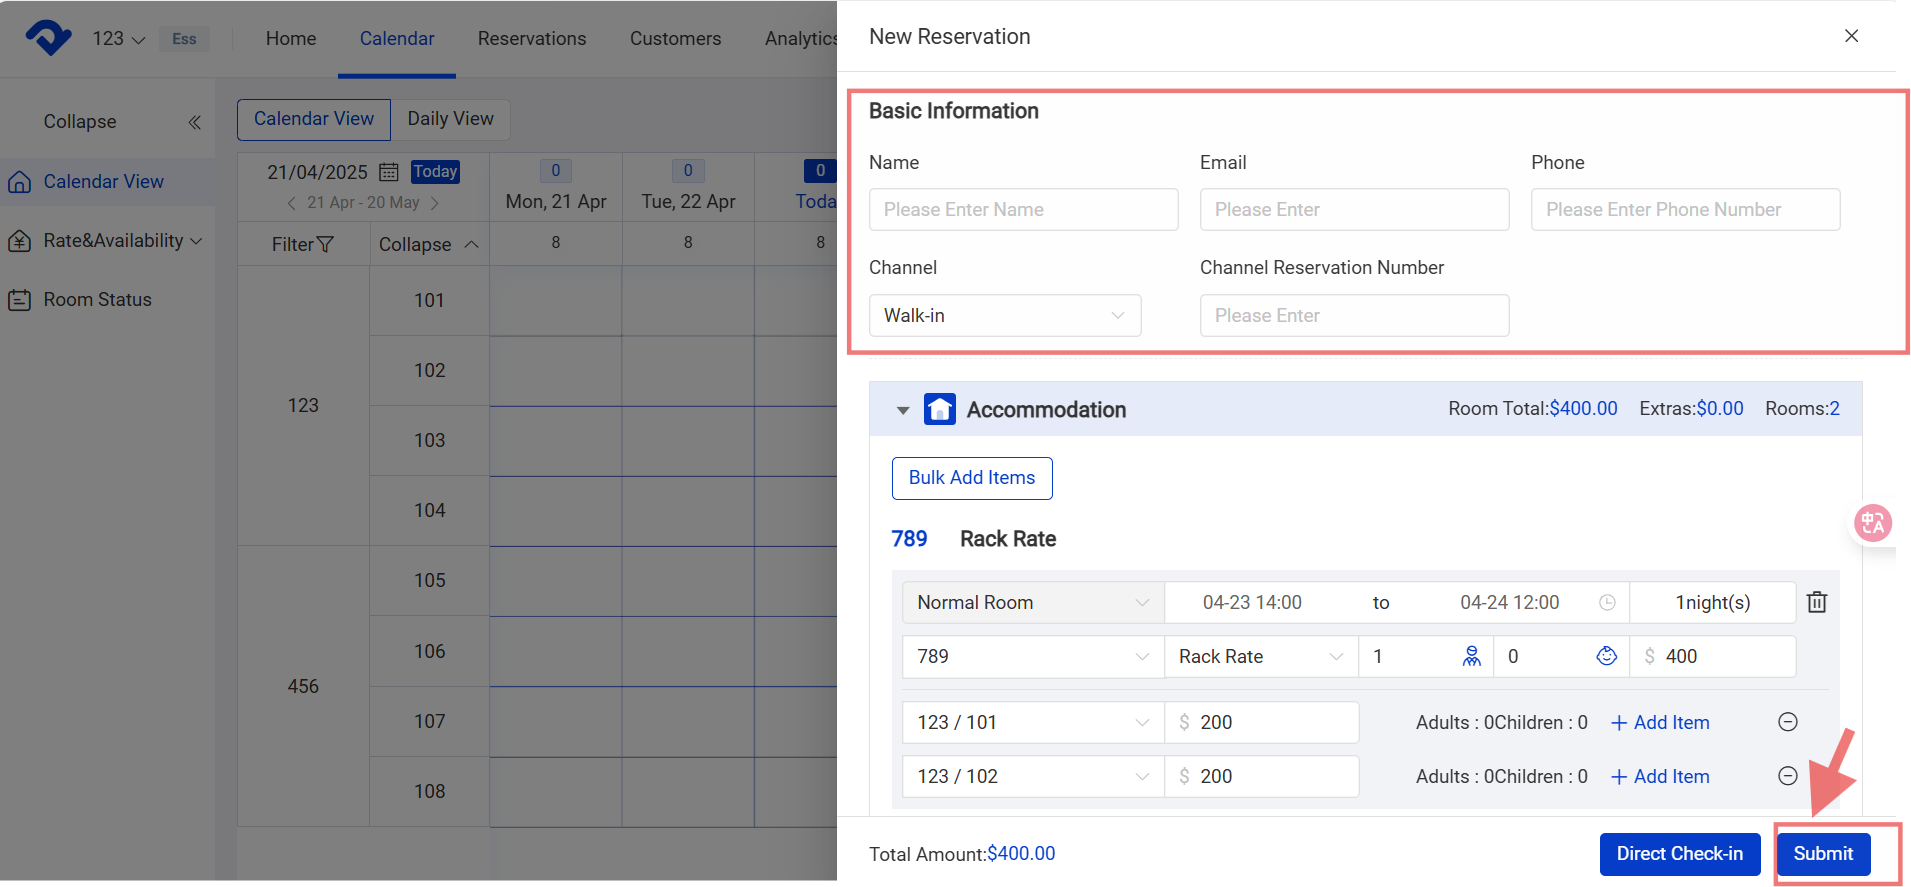Click the Direct Check-in button
Screen dimensions: 1911x887
pos(1679,854)
